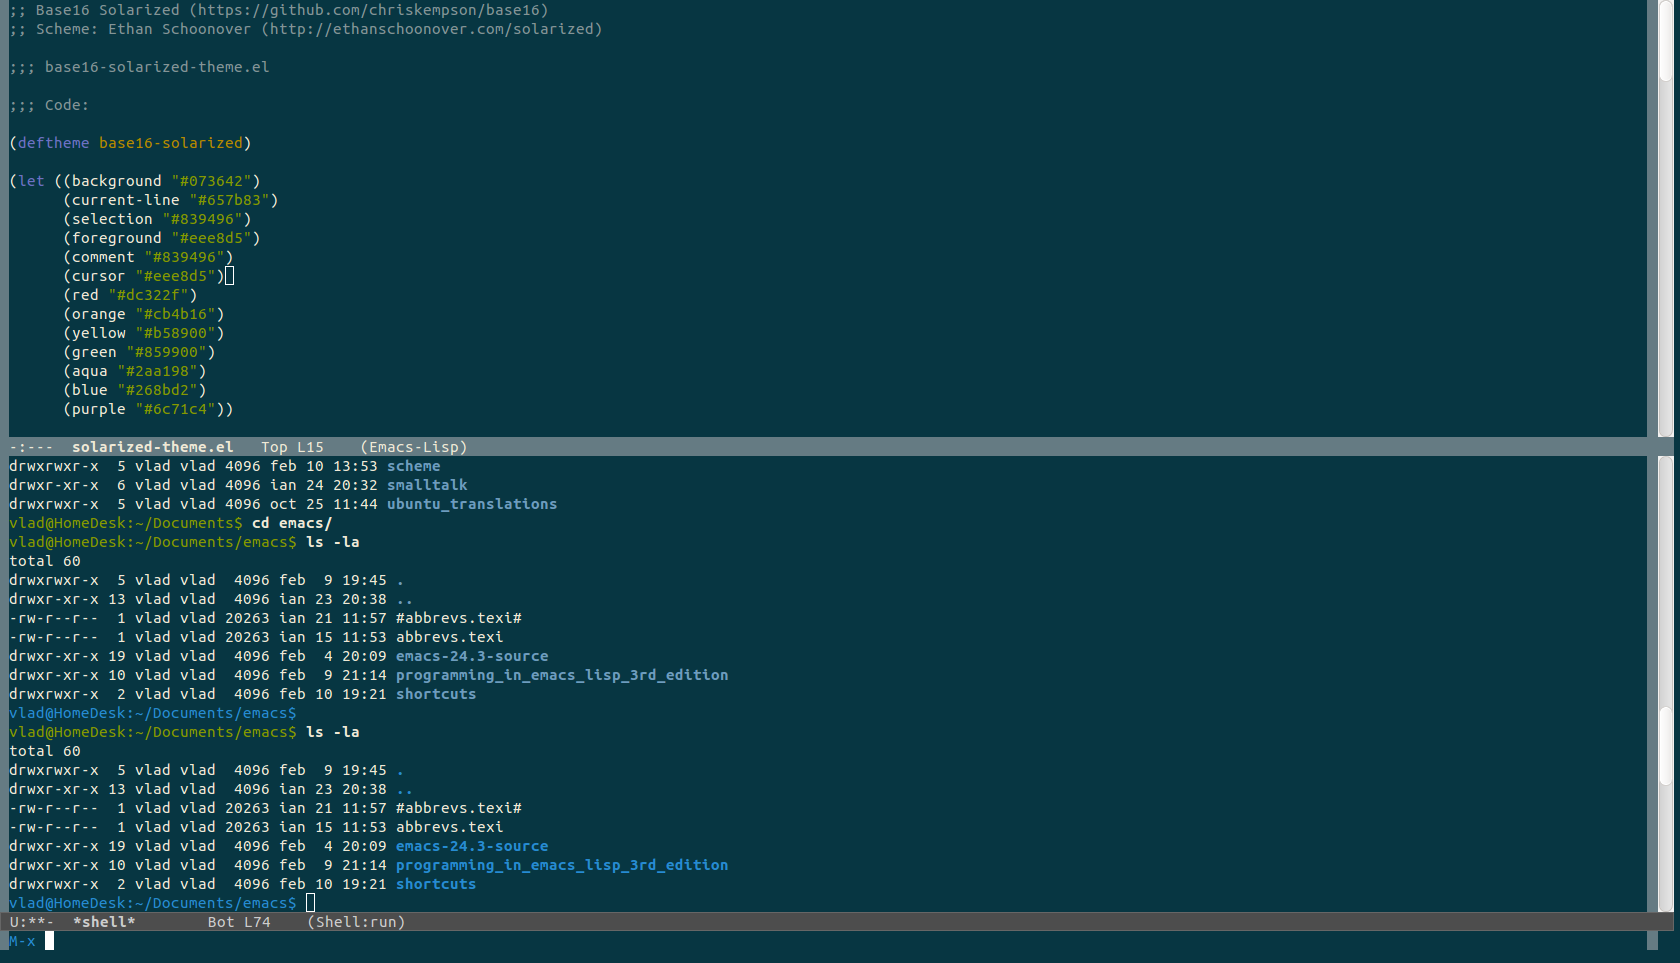Click the 'let' keyword
The height and width of the screenshot is (963, 1680).
(x=32, y=181)
